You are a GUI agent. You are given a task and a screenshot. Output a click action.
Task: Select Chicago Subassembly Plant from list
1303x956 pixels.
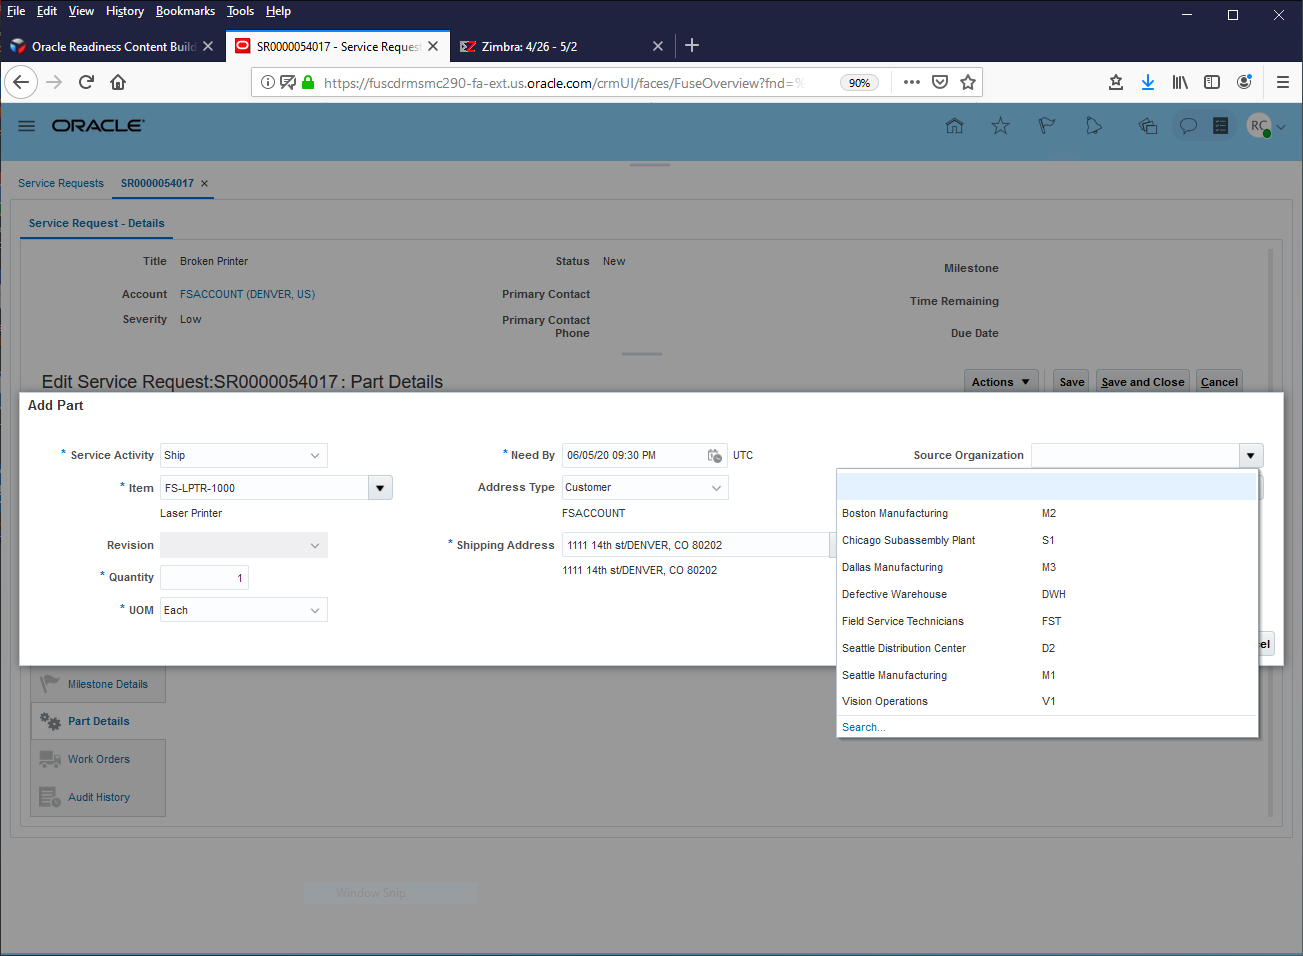908,540
